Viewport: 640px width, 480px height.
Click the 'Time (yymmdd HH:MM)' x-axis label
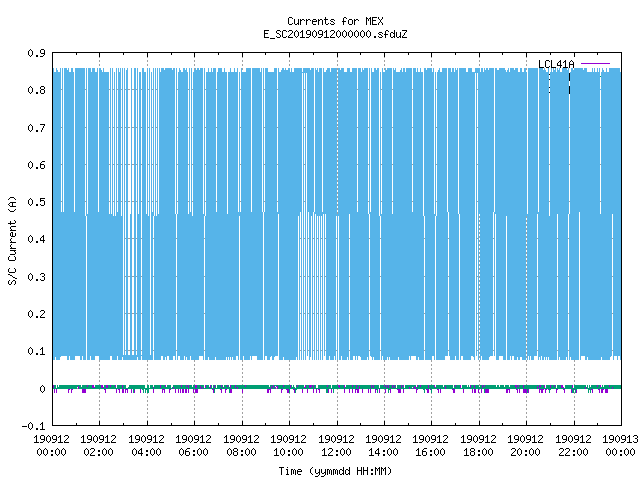335,471
